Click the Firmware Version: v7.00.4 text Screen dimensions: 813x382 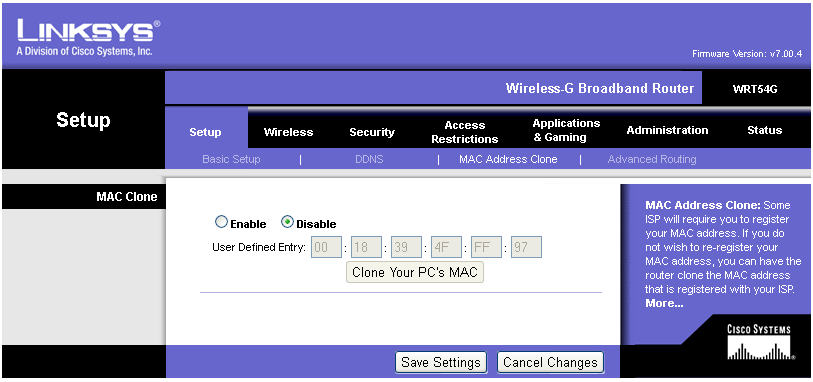(747, 54)
